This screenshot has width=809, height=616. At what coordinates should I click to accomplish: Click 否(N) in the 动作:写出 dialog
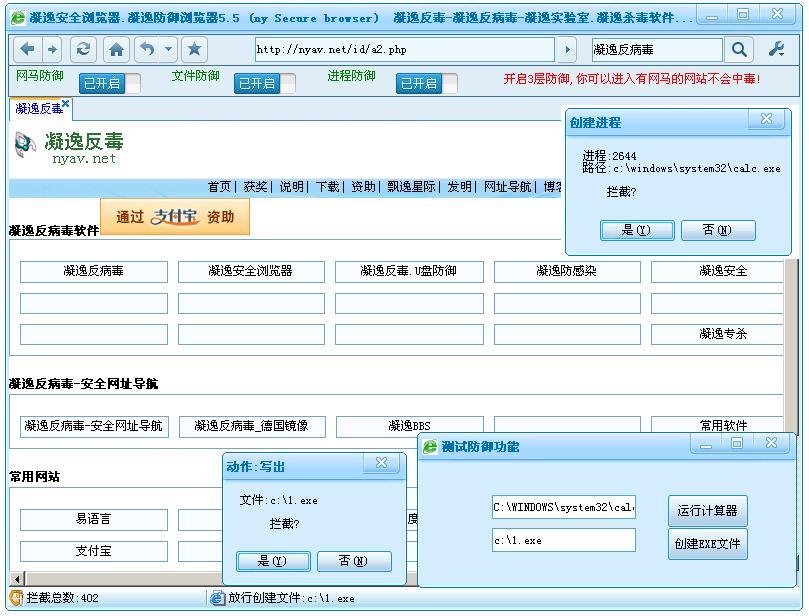tap(354, 561)
